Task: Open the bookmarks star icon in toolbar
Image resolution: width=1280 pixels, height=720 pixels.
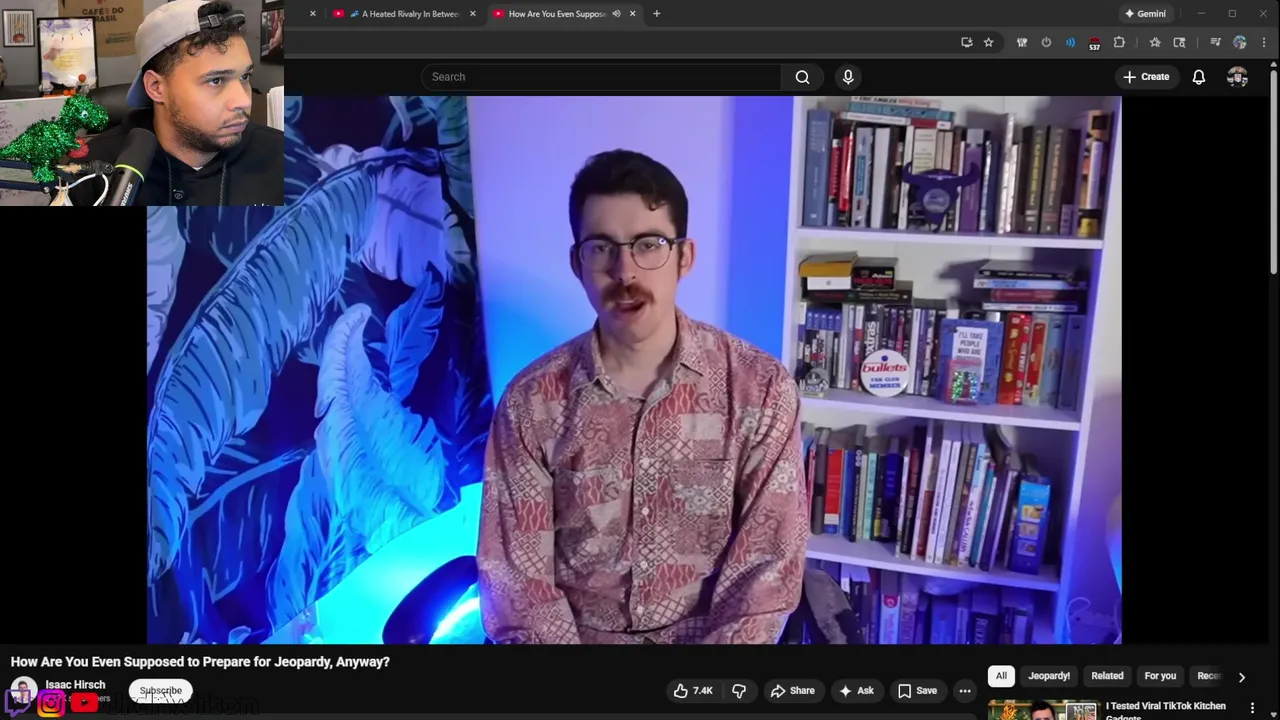Action: [1155, 43]
